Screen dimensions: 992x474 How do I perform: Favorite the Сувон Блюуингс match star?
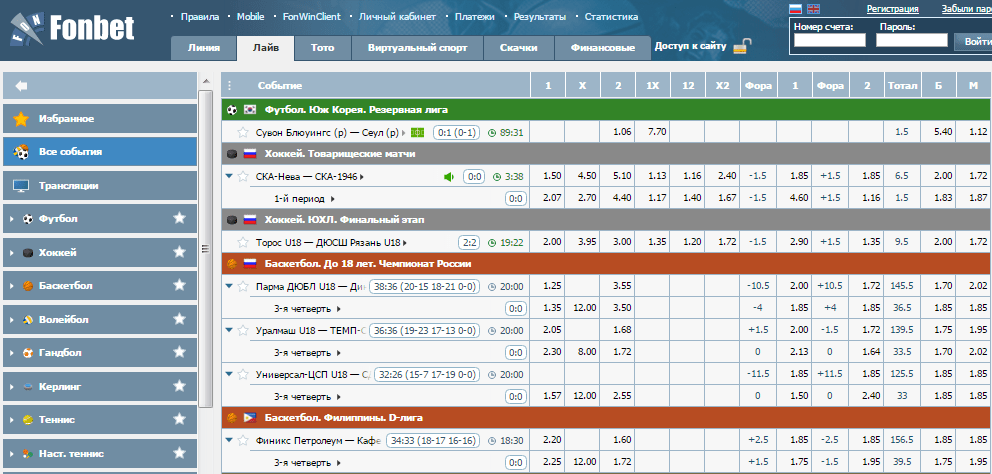coord(242,132)
